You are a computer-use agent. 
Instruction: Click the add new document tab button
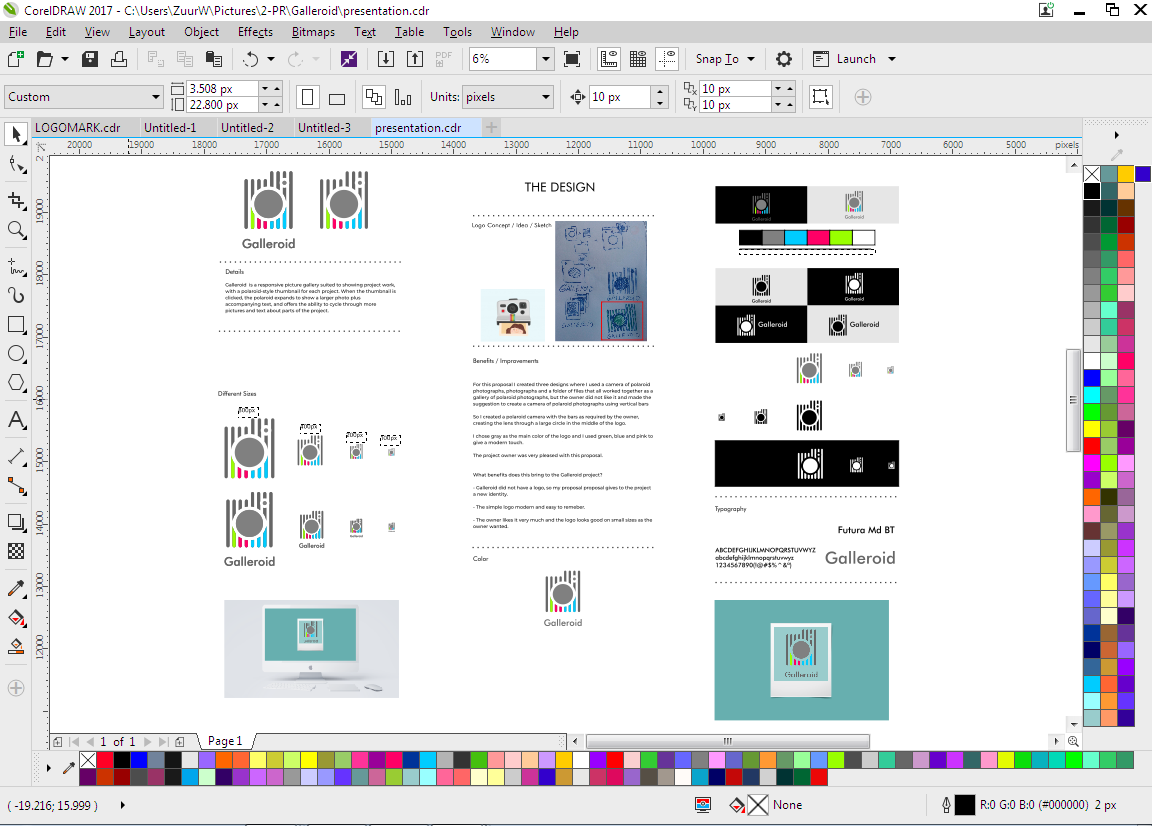(492, 128)
